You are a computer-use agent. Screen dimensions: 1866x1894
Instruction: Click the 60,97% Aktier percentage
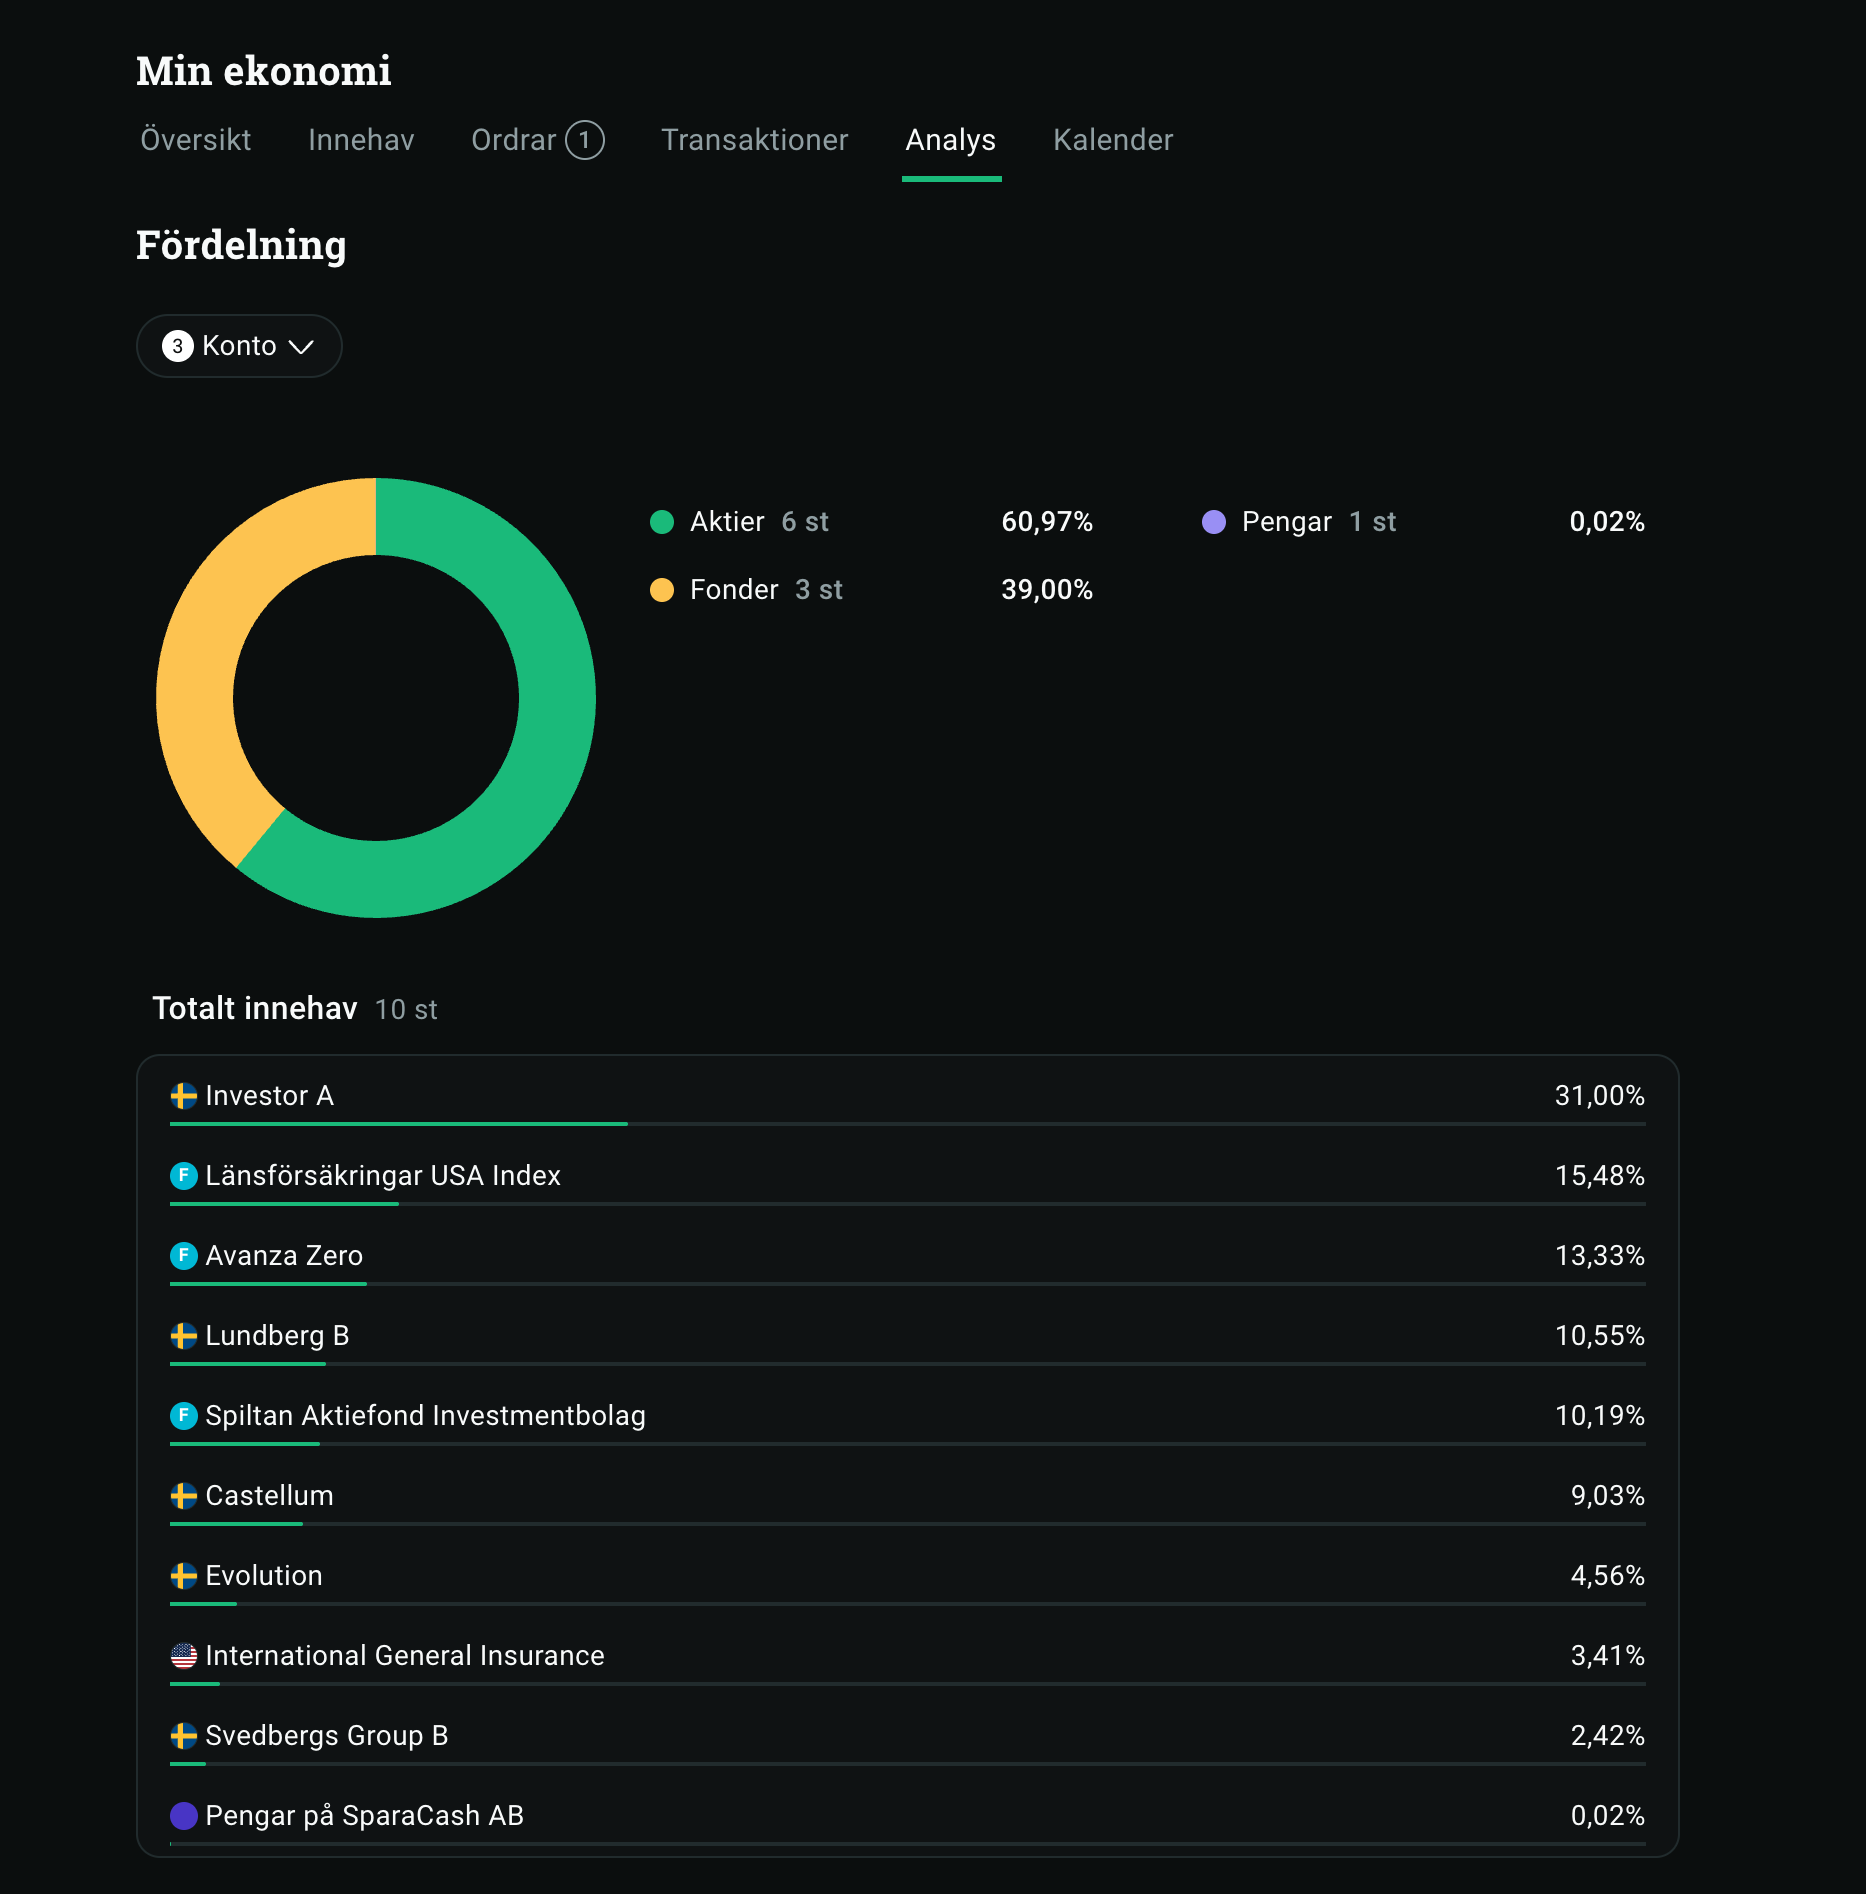(1047, 522)
